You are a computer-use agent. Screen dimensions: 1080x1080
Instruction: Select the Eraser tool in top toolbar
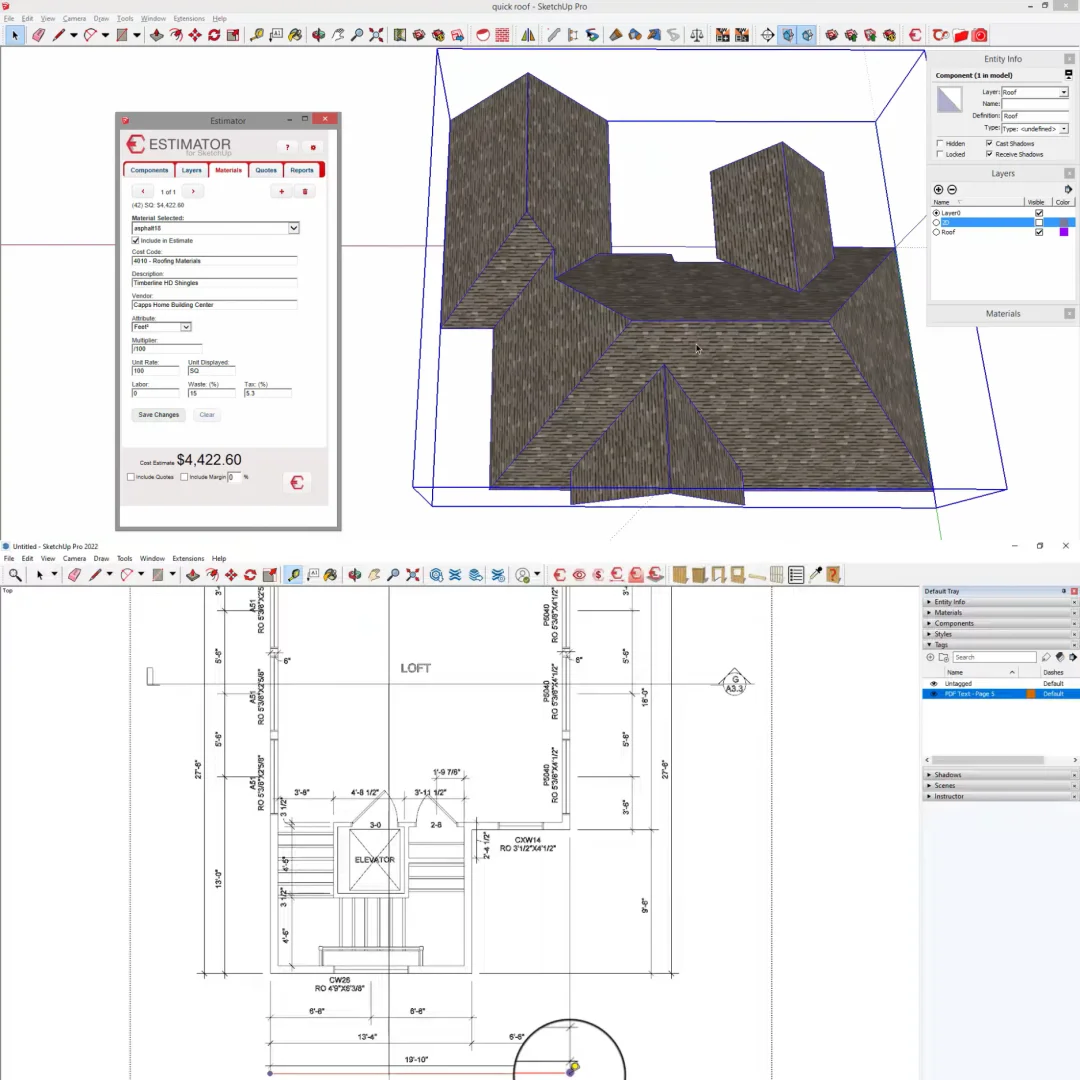[38, 35]
